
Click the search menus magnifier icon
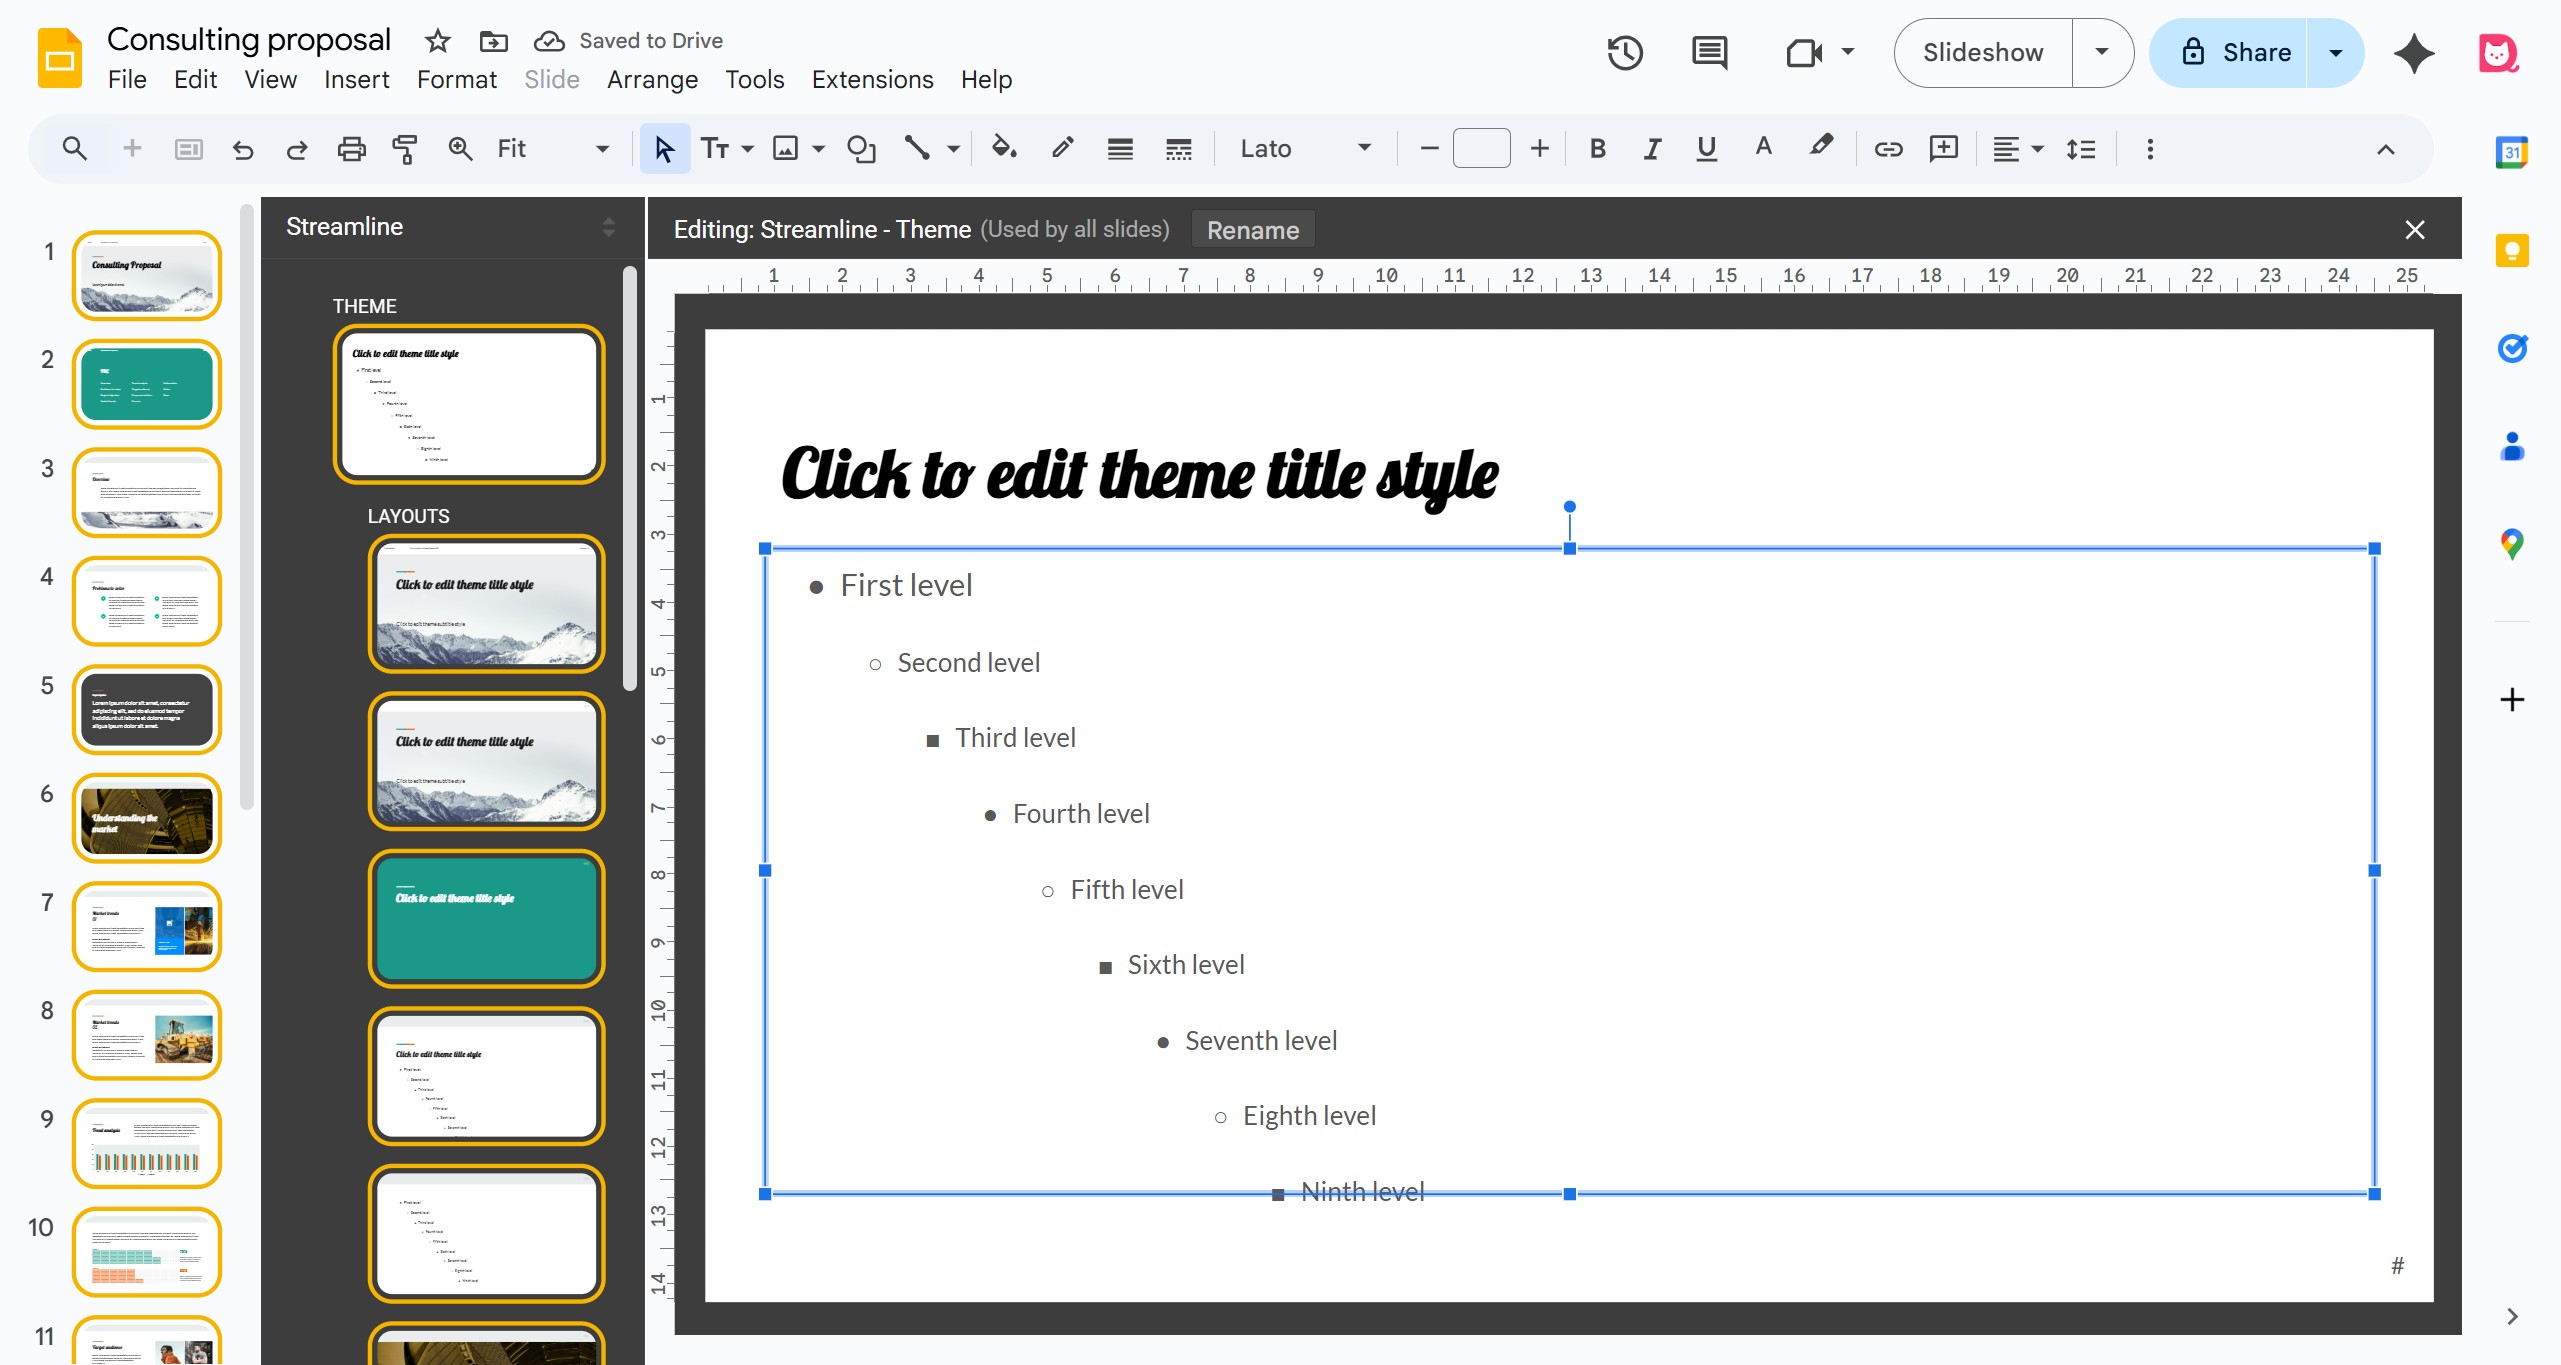click(74, 149)
